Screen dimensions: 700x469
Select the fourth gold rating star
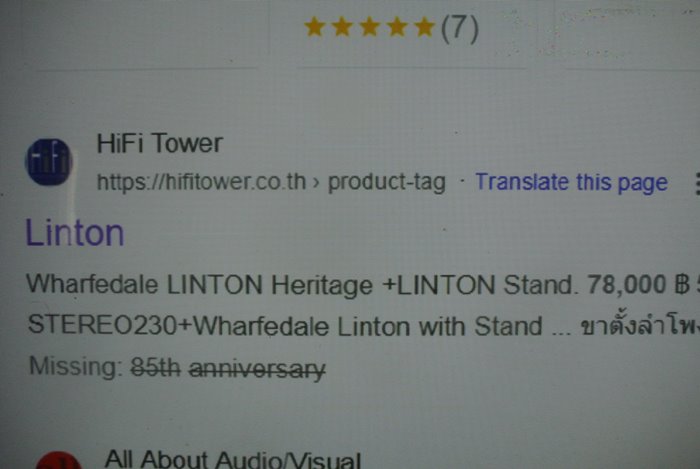(397, 27)
